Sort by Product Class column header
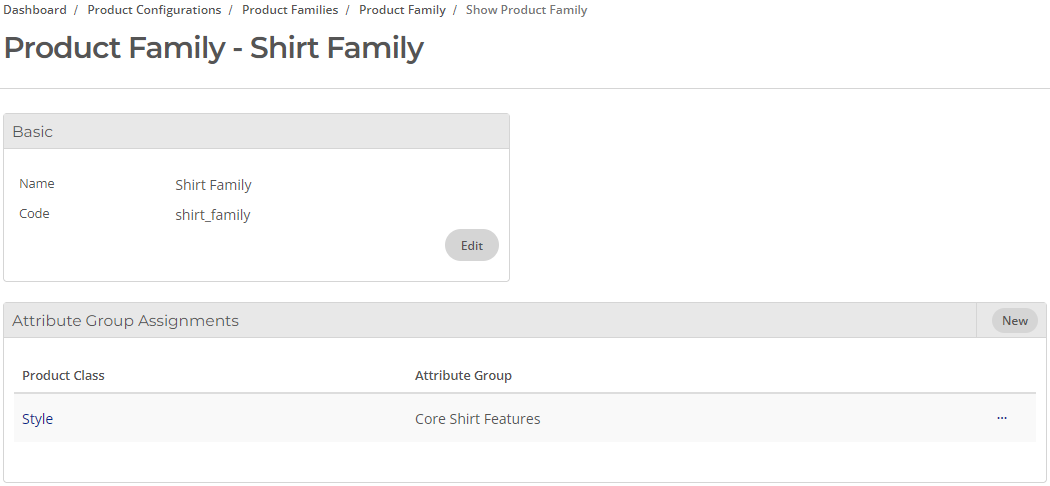Viewport: 1050px width, 486px height. click(x=63, y=376)
